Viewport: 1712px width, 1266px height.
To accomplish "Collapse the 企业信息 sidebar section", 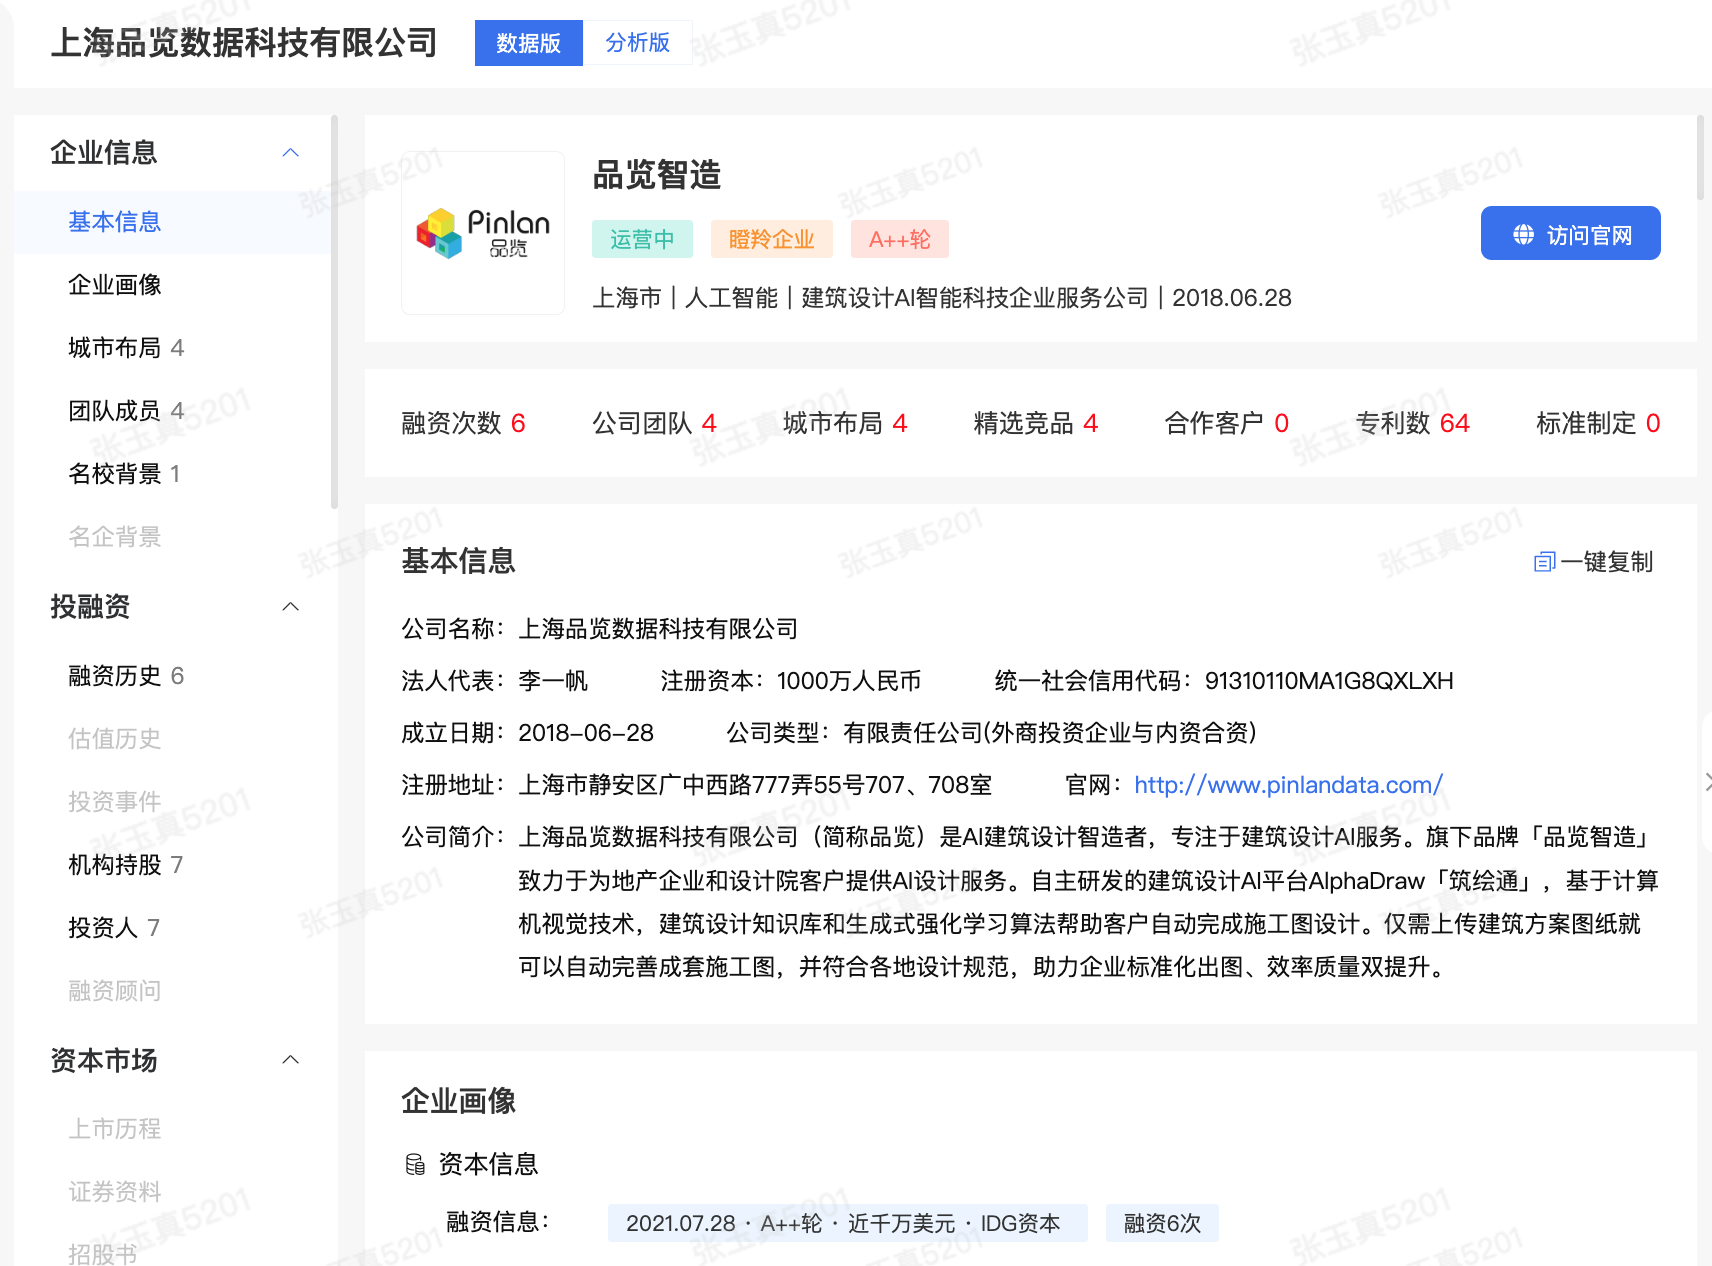I will coord(291,153).
